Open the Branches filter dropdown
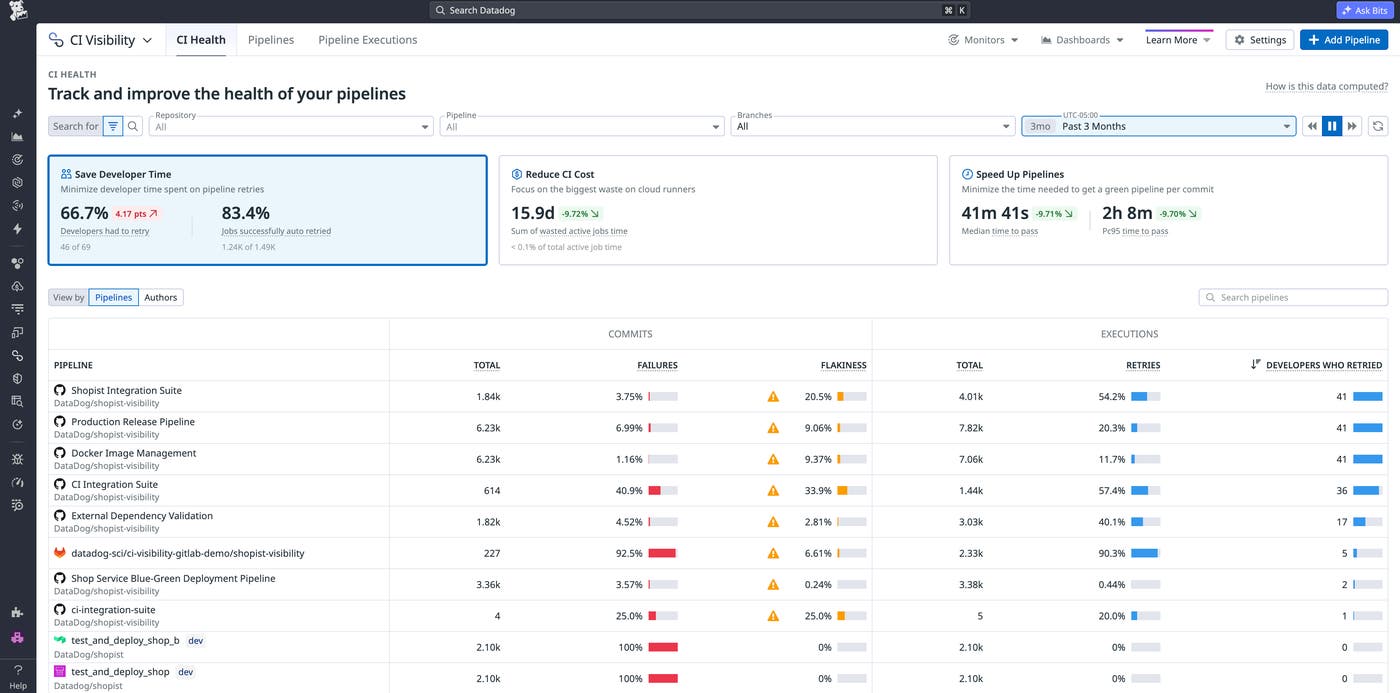 pyautogui.click(x=873, y=126)
